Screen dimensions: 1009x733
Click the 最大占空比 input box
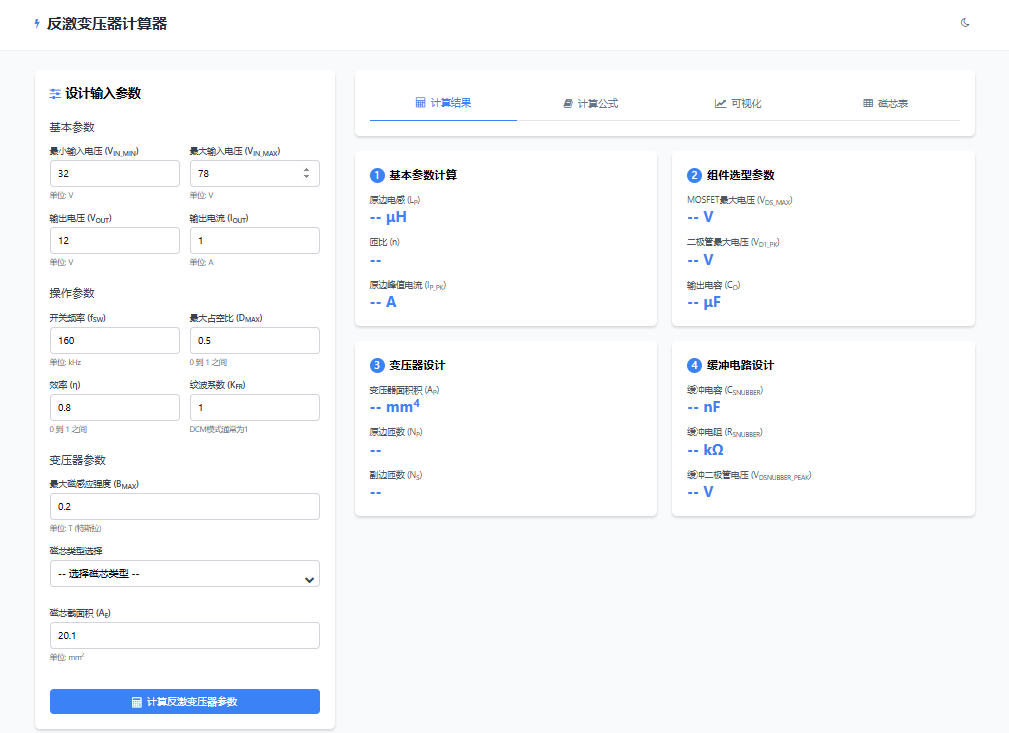(254, 341)
